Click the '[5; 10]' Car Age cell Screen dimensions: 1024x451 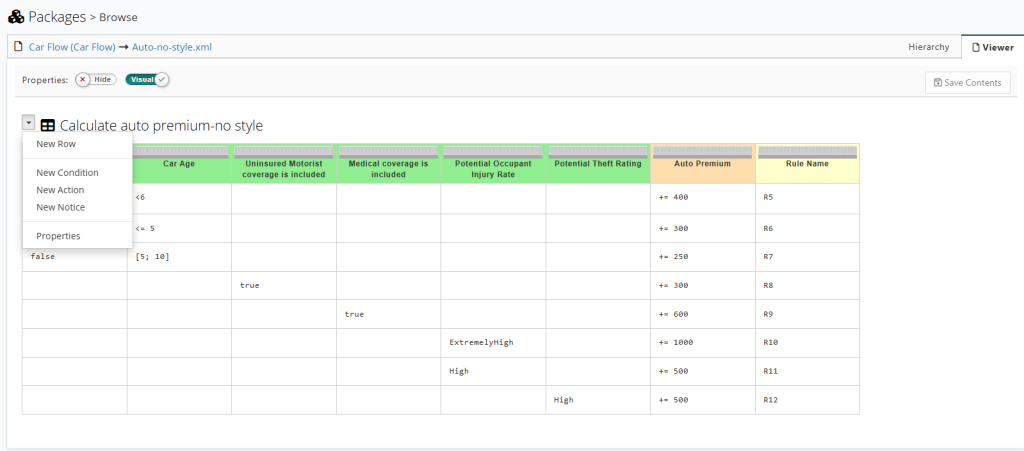[180, 257]
